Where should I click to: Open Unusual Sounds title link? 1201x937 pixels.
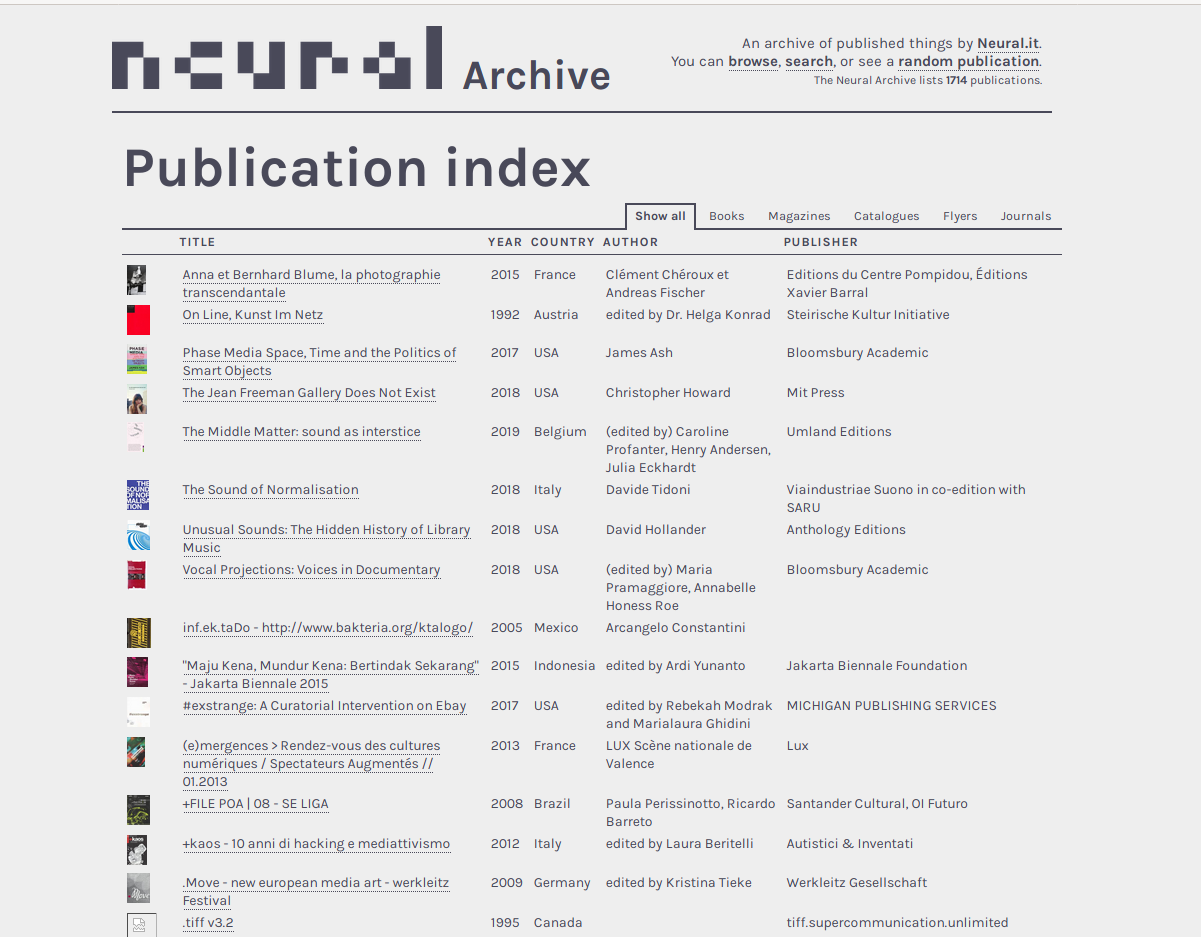click(x=326, y=539)
